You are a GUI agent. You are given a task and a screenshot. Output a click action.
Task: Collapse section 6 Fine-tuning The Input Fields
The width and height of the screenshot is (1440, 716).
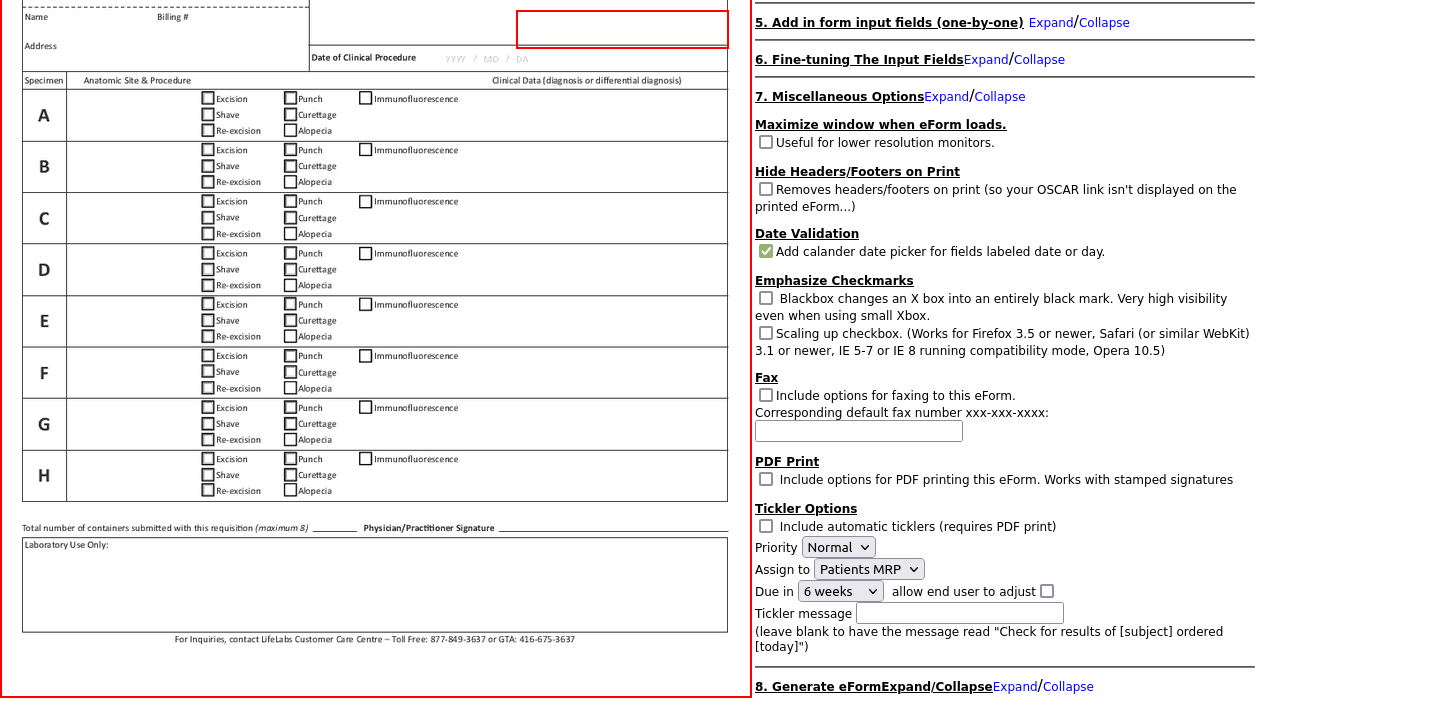1039,60
